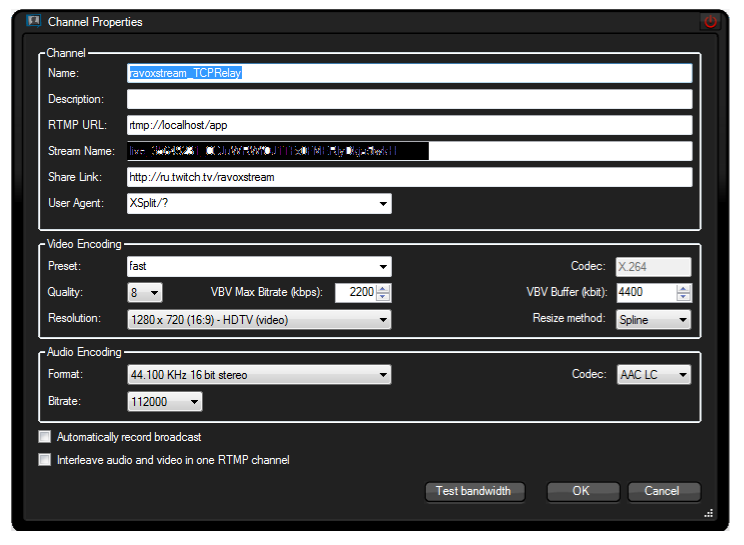Screen dimensions: 744x545
Task: Confirm settings with OK button
Action: (x=581, y=491)
